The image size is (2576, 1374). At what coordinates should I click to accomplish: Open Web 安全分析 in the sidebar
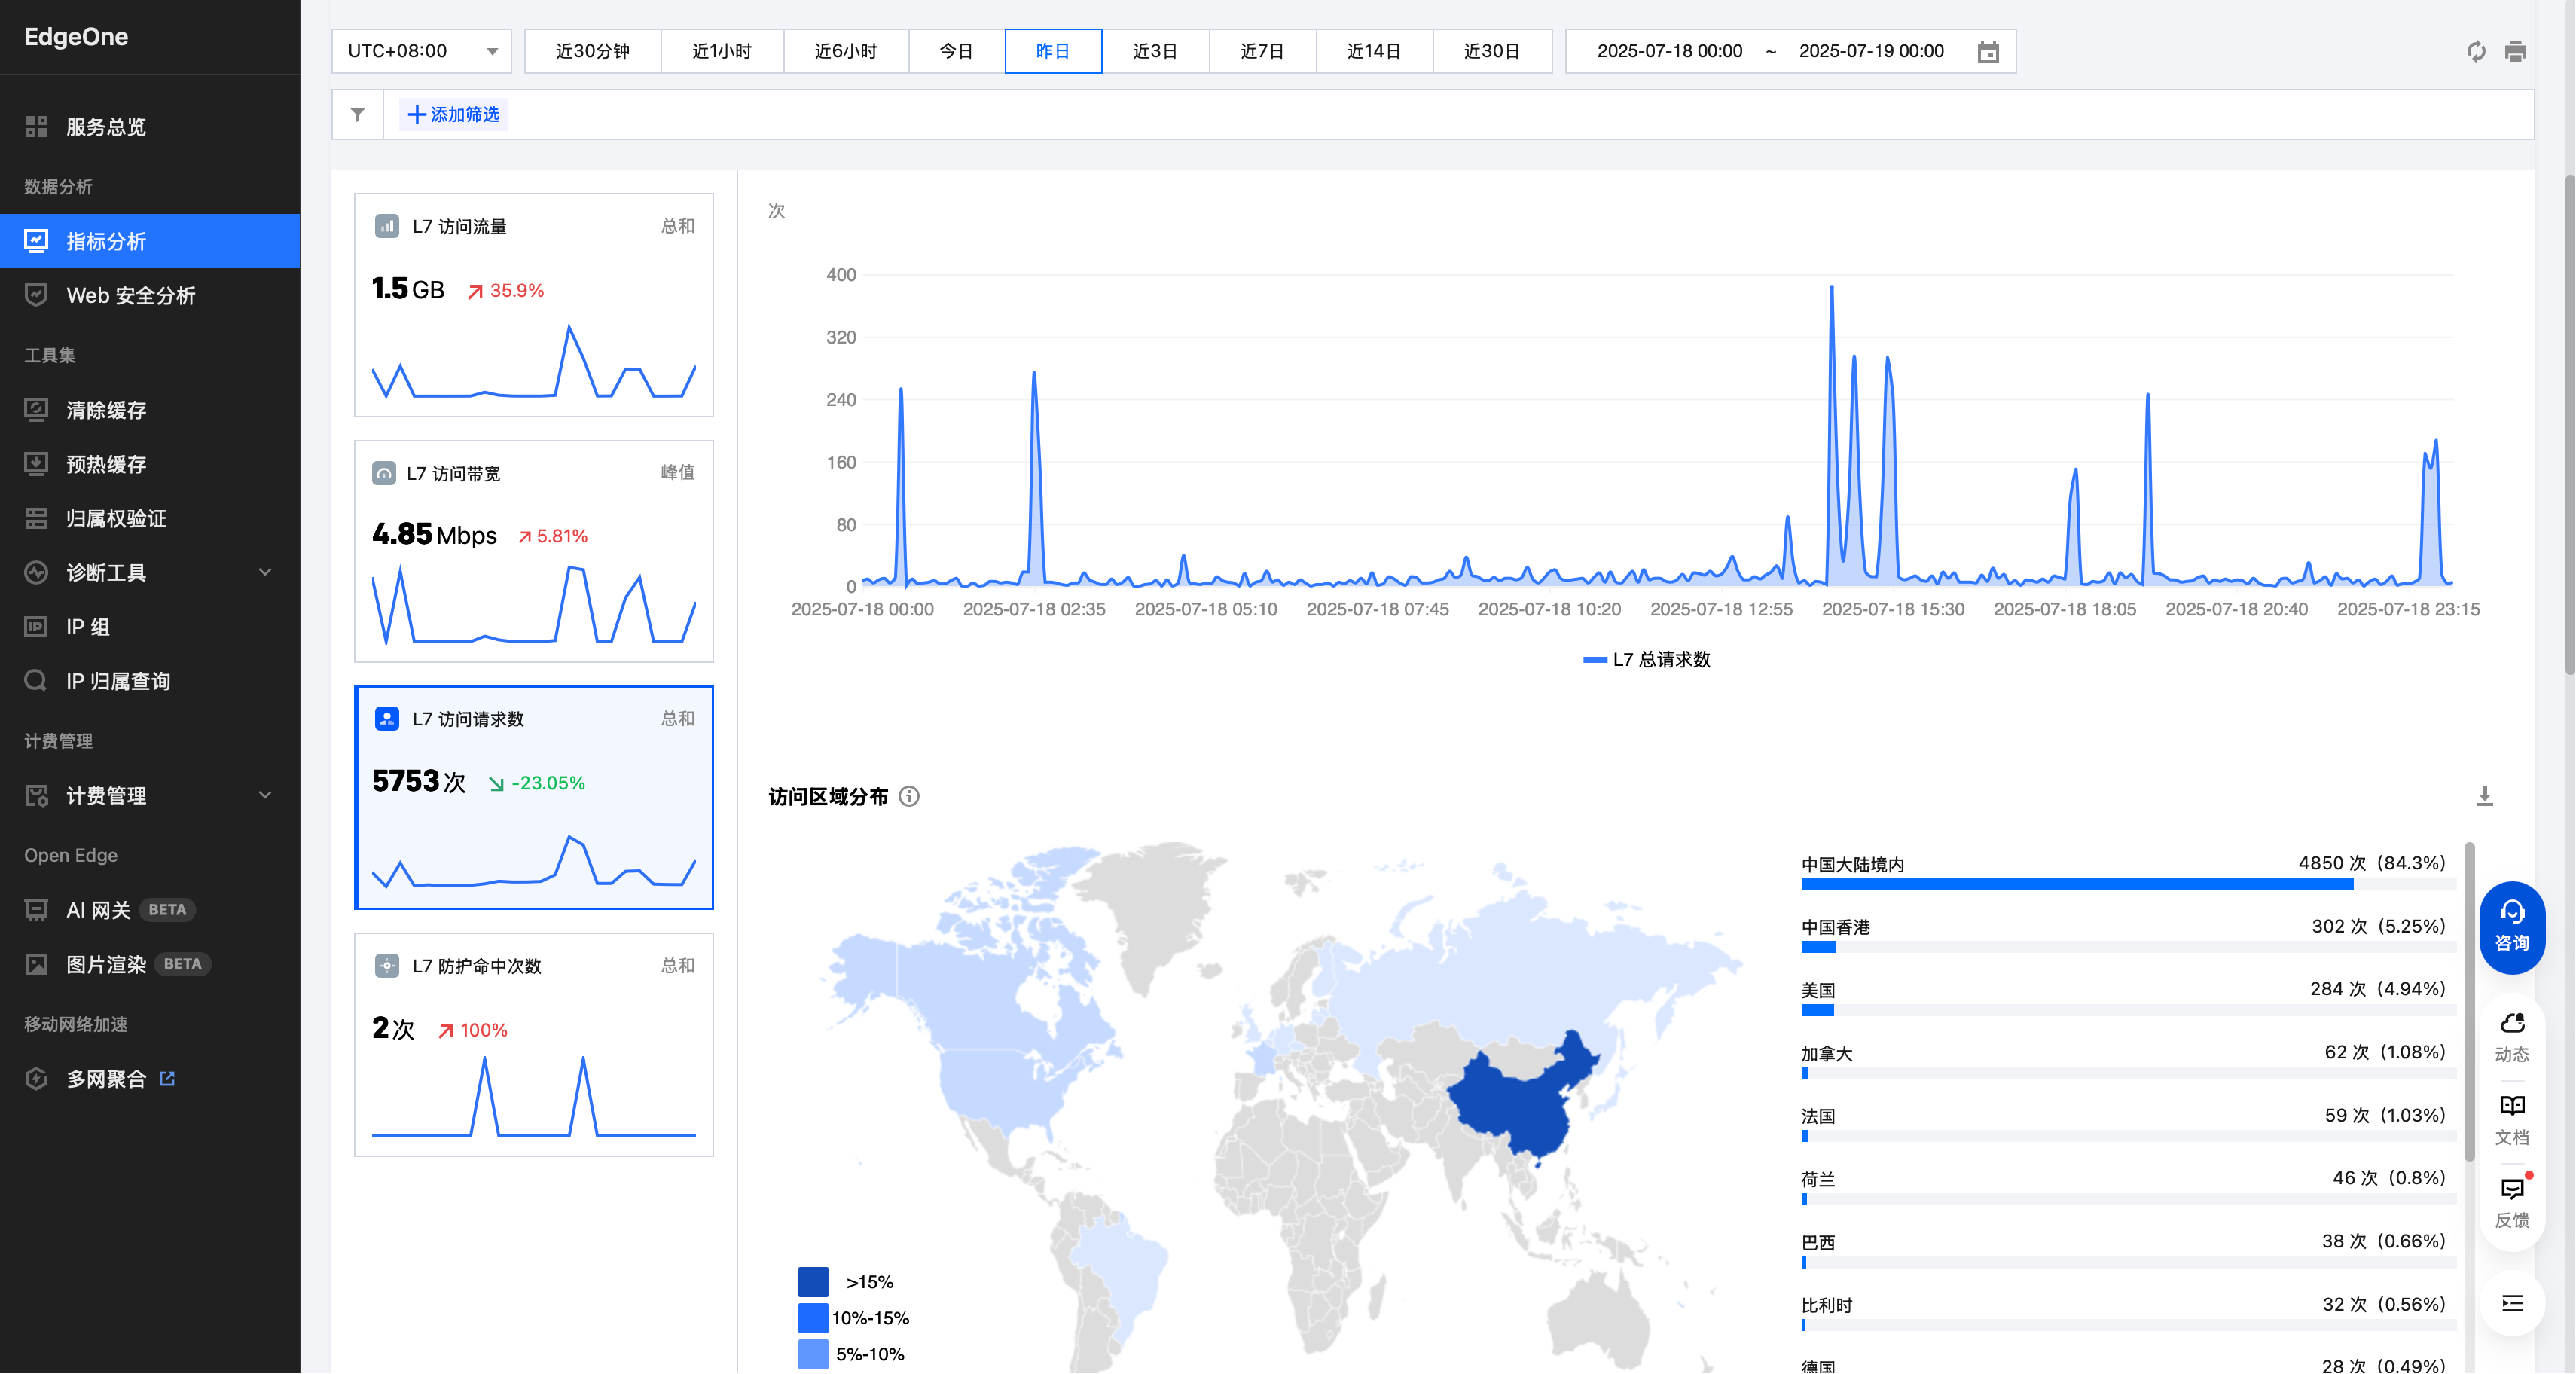tap(130, 295)
